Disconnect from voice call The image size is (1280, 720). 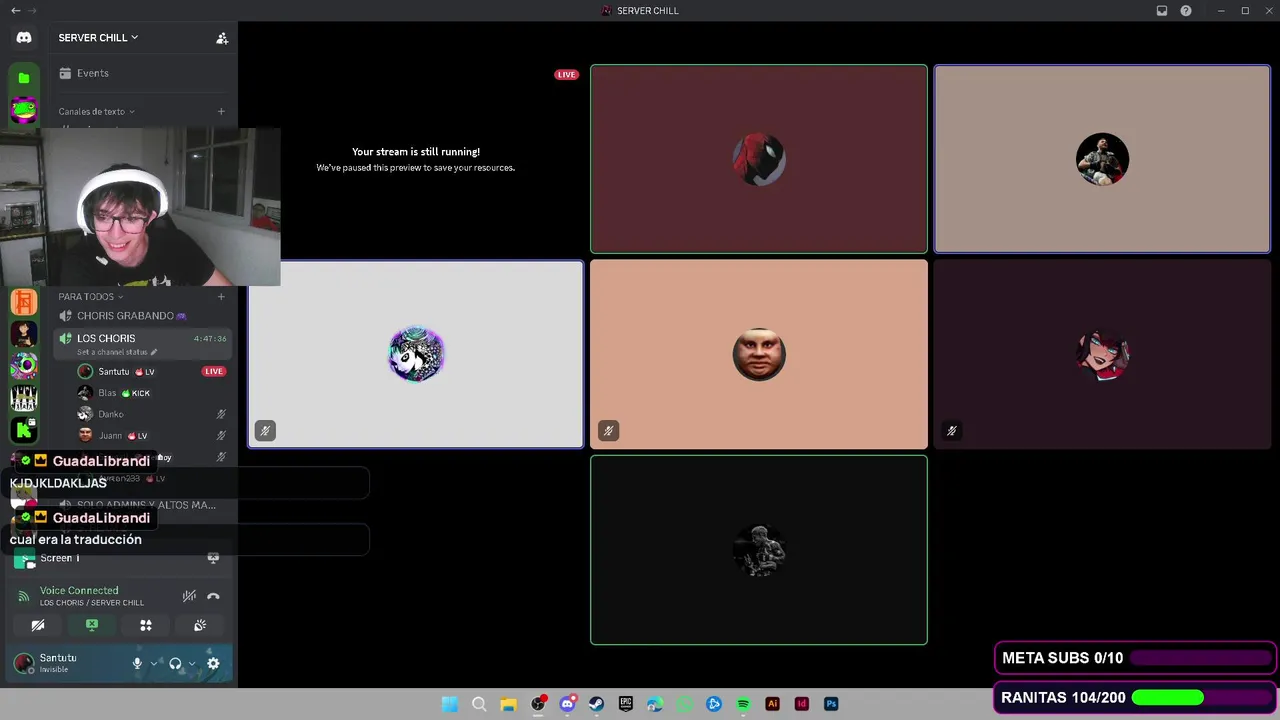point(213,596)
